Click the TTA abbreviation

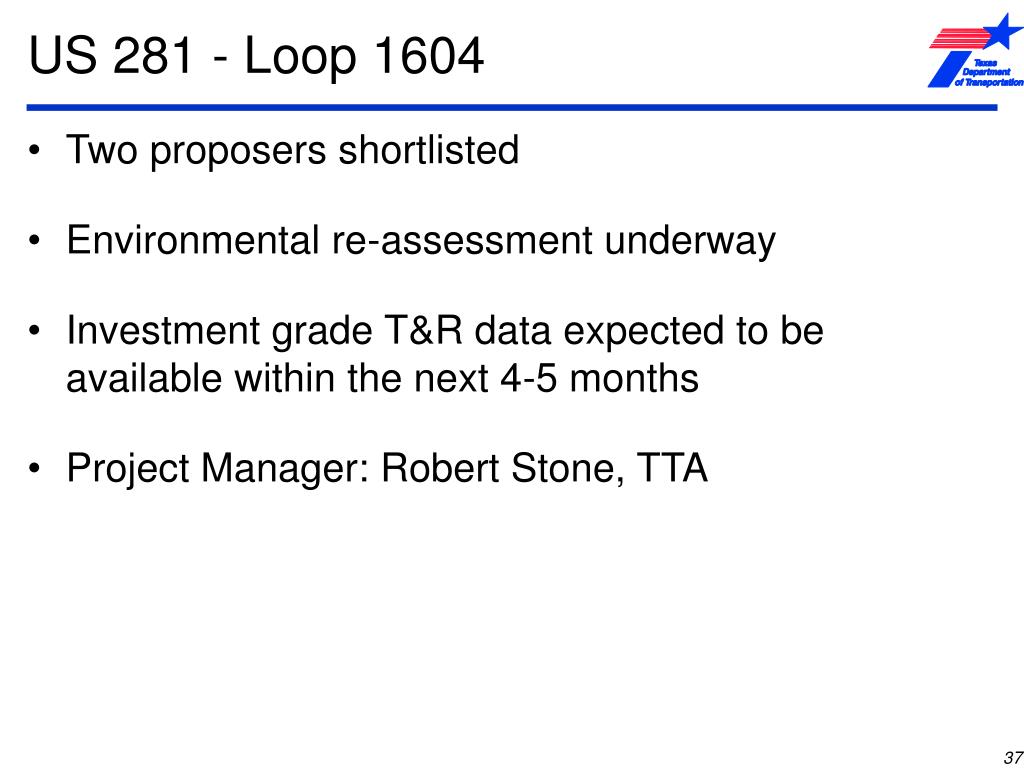pos(671,468)
